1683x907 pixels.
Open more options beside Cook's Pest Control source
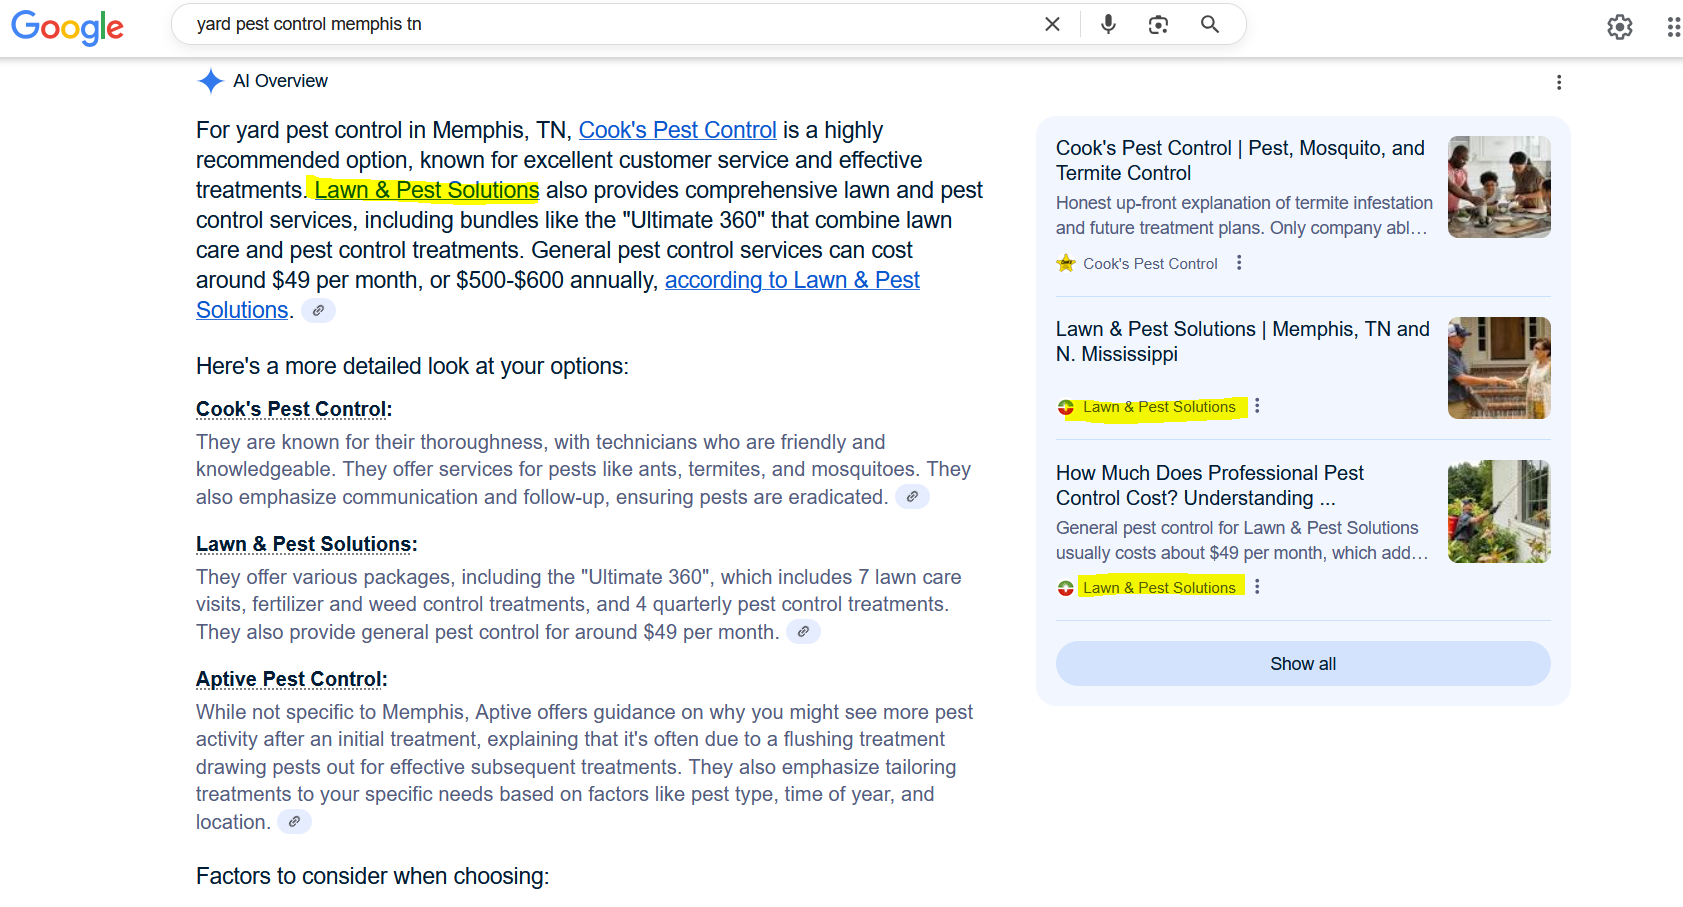point(1239,263)
